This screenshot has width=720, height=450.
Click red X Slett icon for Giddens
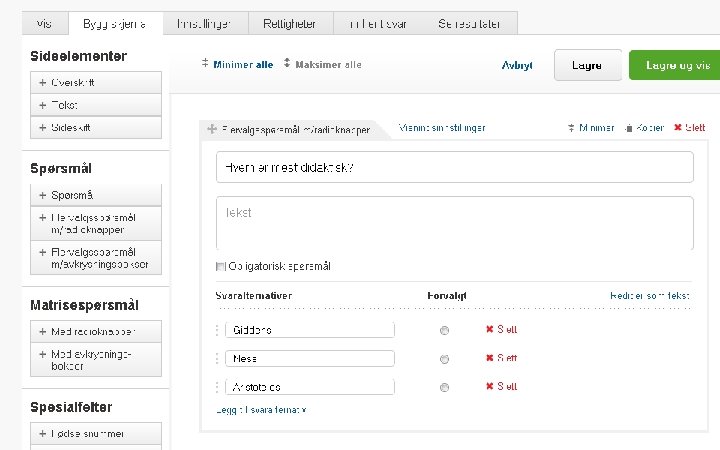pyautogui.click(x=490, y=329)
